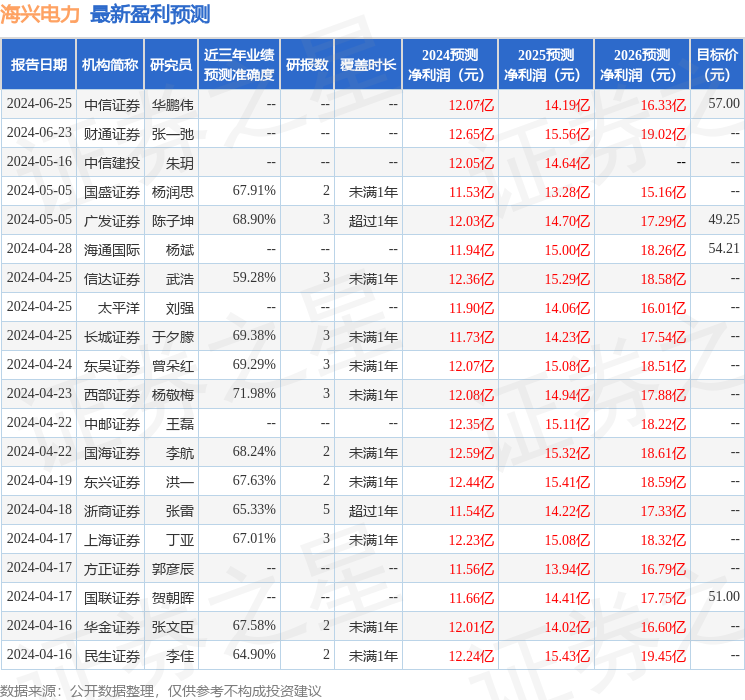Select the 东吴证券 institution cell
This screenshot has height=700, width=745.
tap(112, 366)
